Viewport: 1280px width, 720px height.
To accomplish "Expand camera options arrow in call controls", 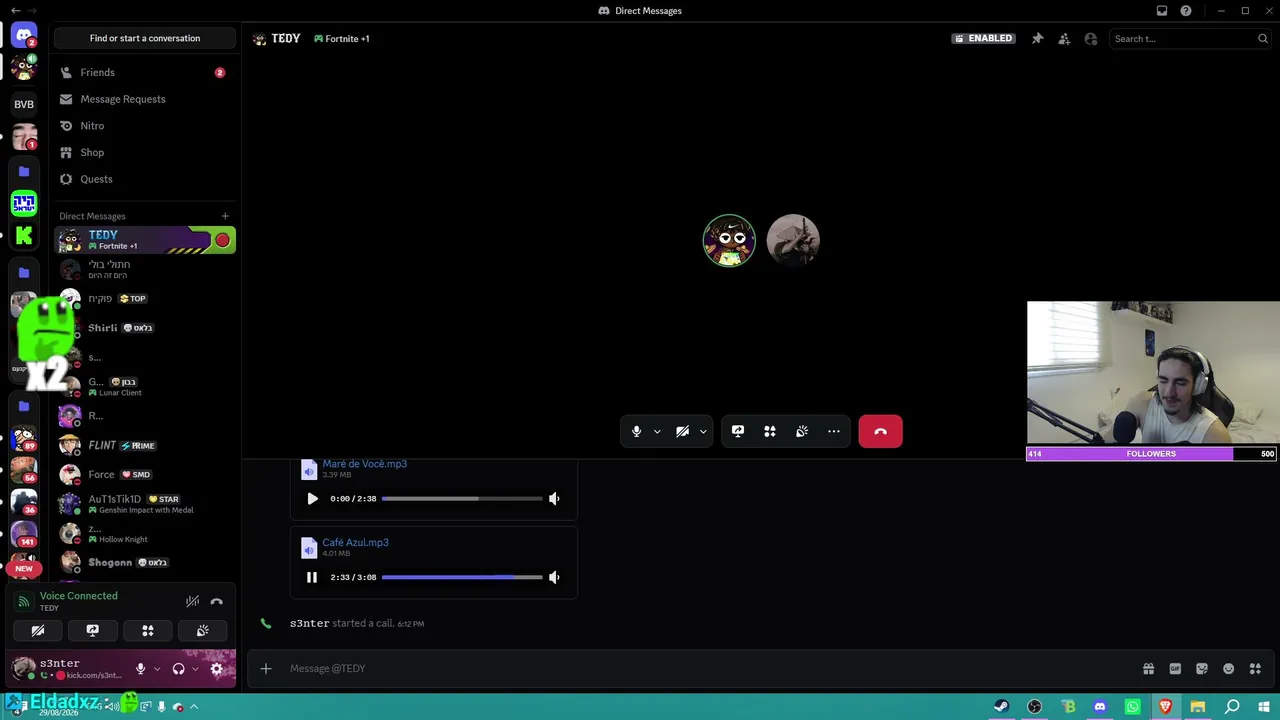I will [x=703, y=431].
